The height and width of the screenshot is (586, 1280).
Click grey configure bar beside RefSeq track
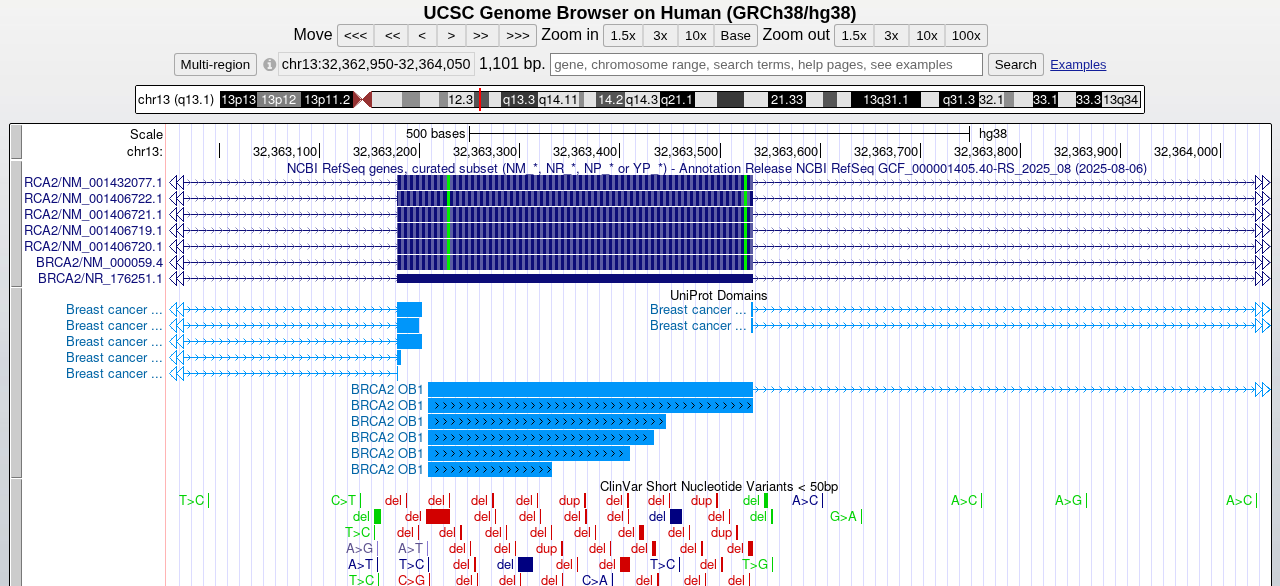[16, 223]
